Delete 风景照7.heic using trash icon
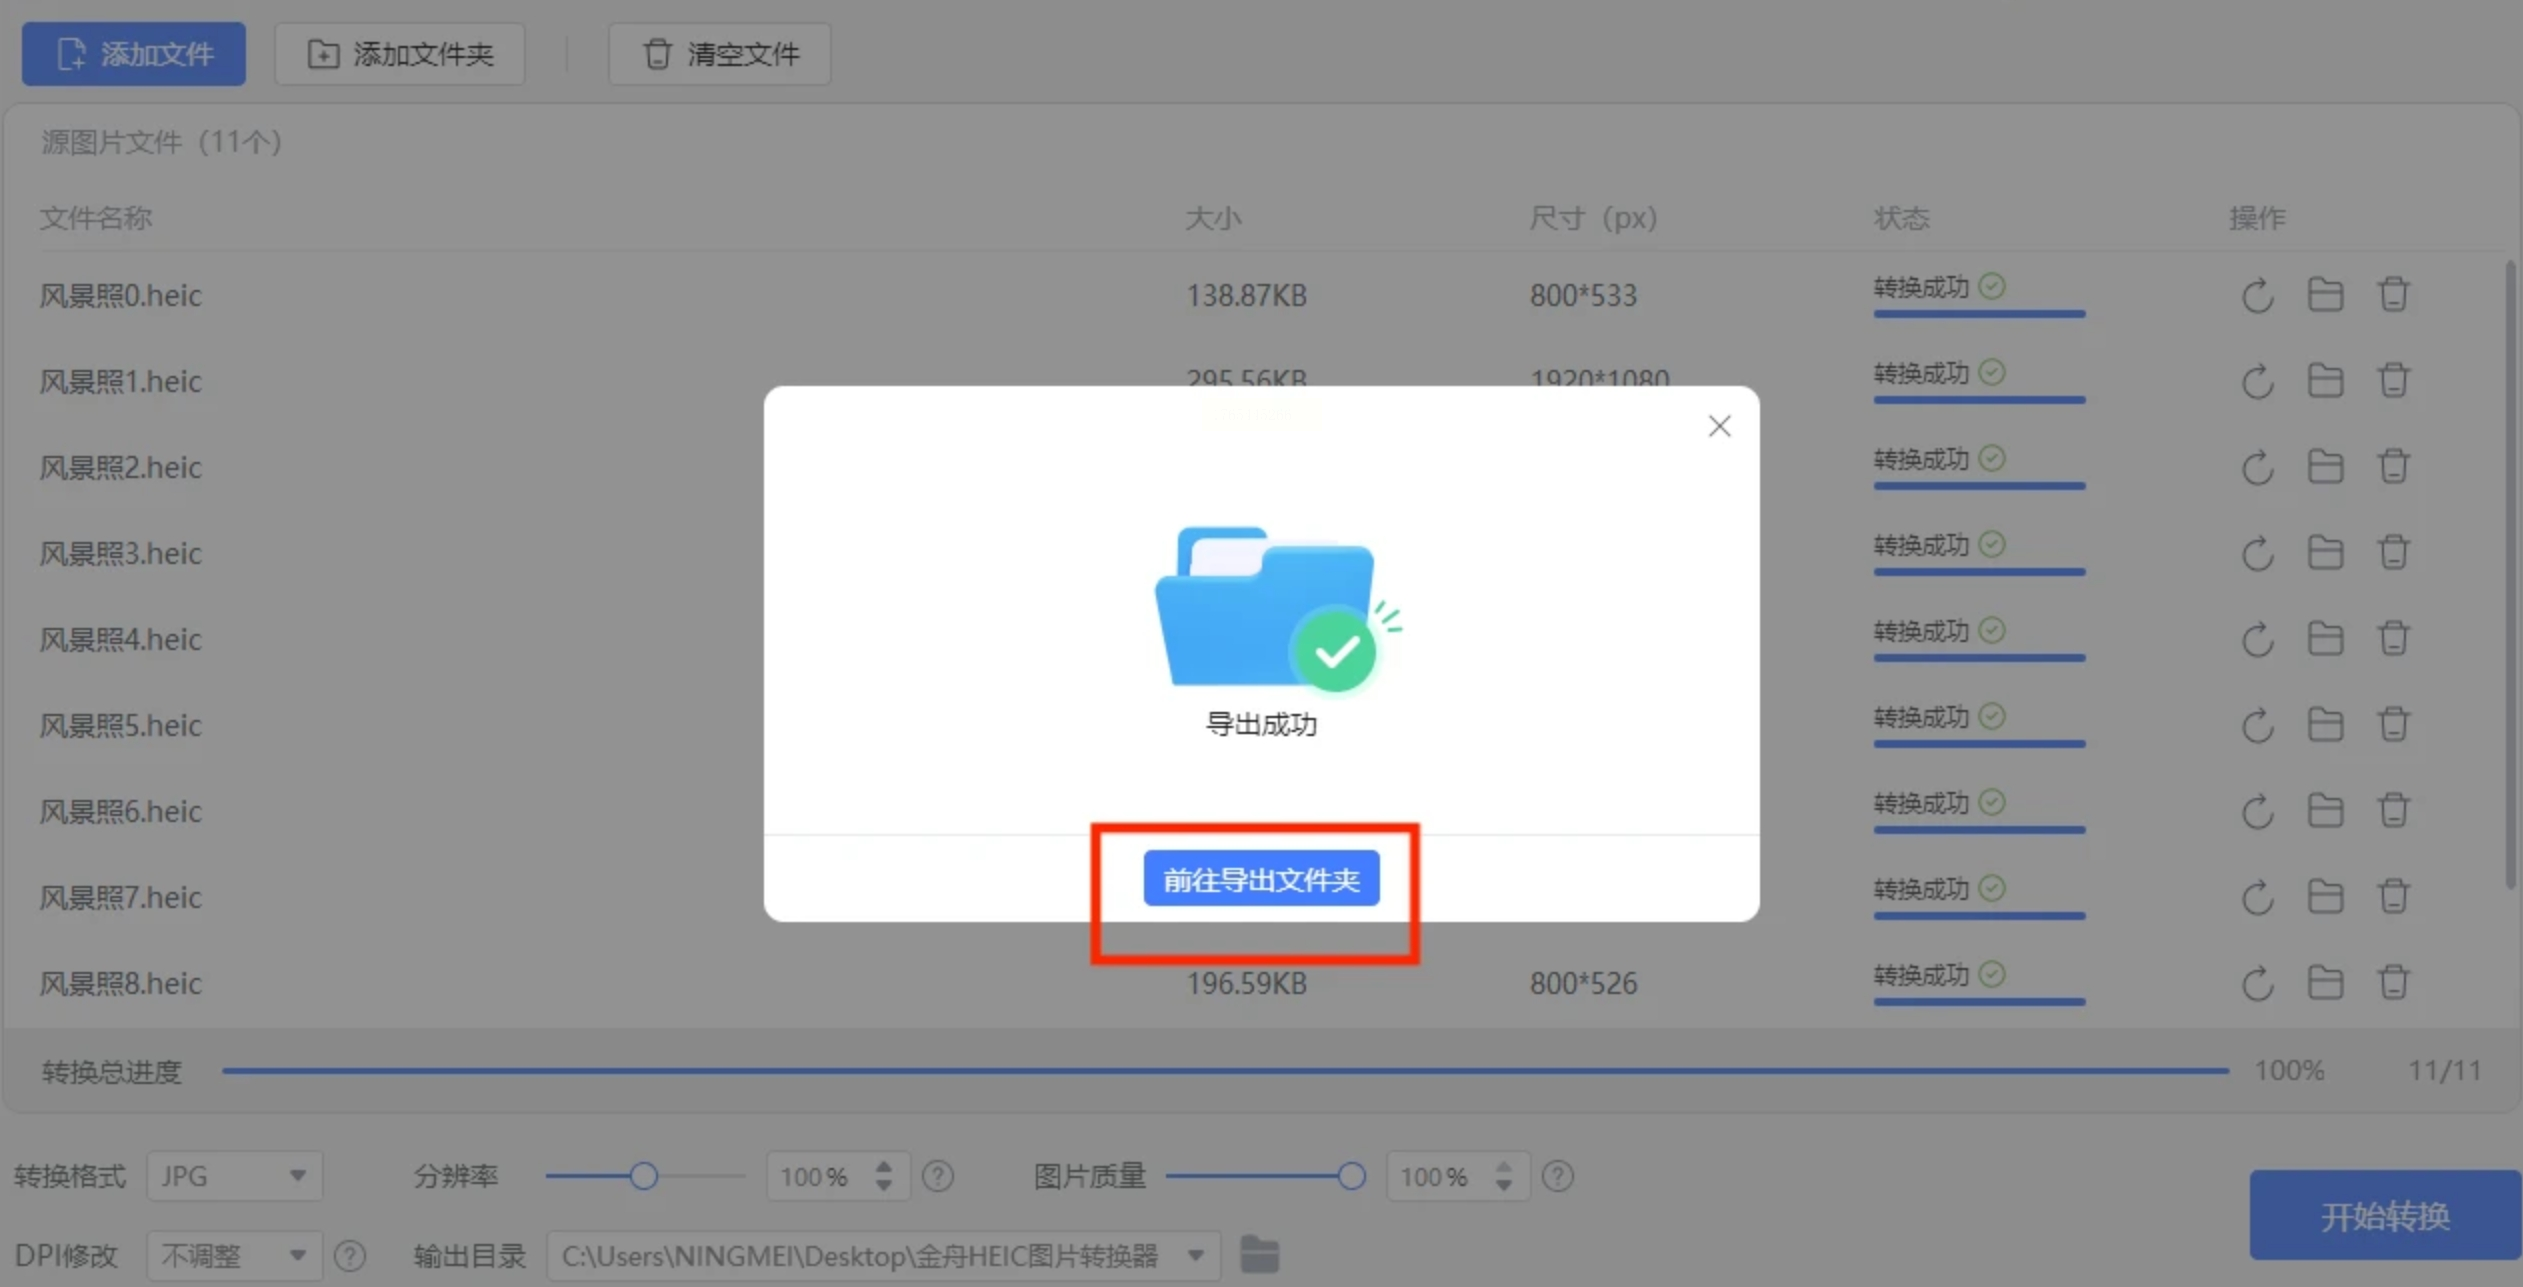 tap(2392, 897)
